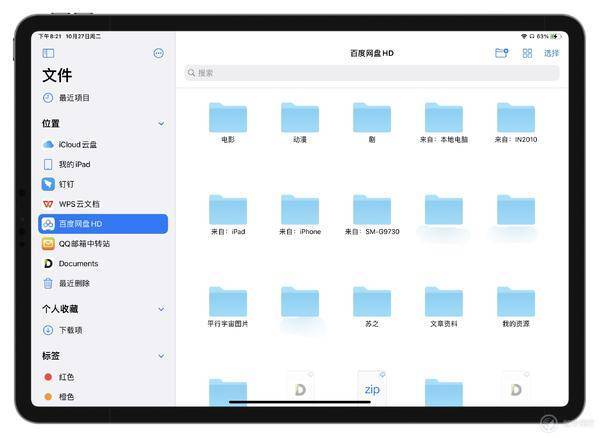Tap the 选择 button

click(x=551, y=53)
